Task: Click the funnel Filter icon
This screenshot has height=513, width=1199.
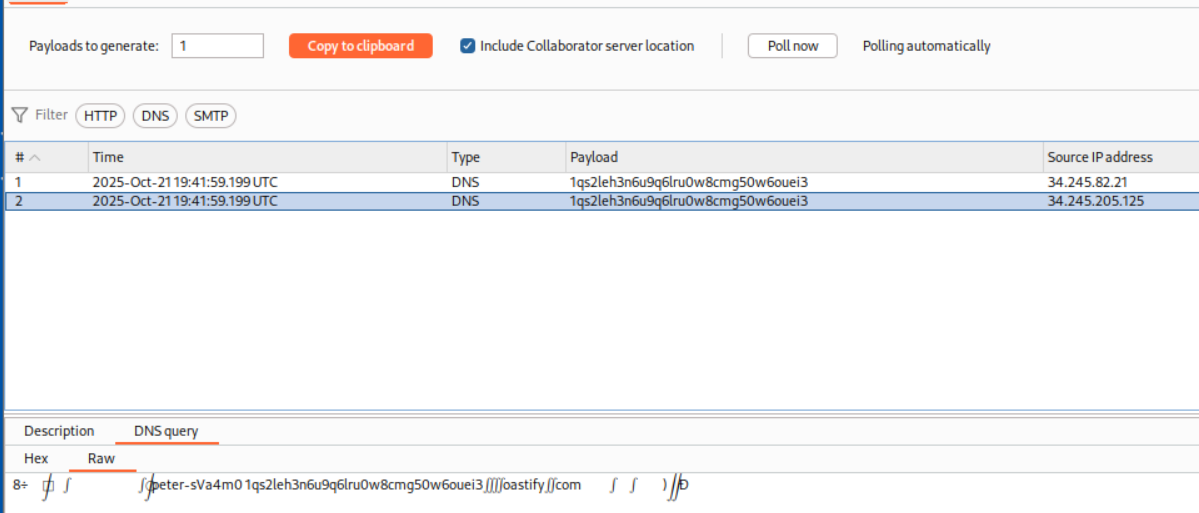Action: click(19, 115)
